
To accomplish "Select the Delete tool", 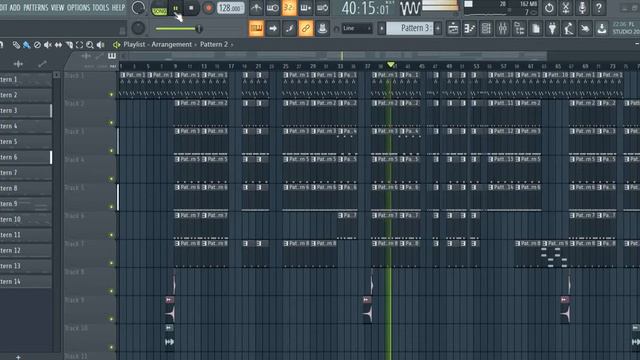I will tap(37, 45).
